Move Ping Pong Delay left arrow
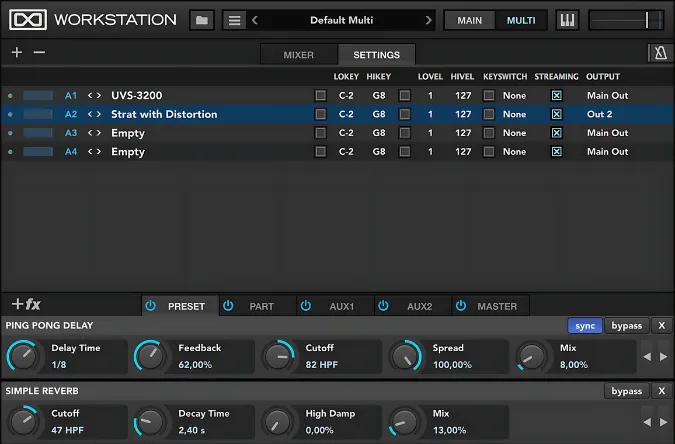675x444 pixels. [647, 357]
